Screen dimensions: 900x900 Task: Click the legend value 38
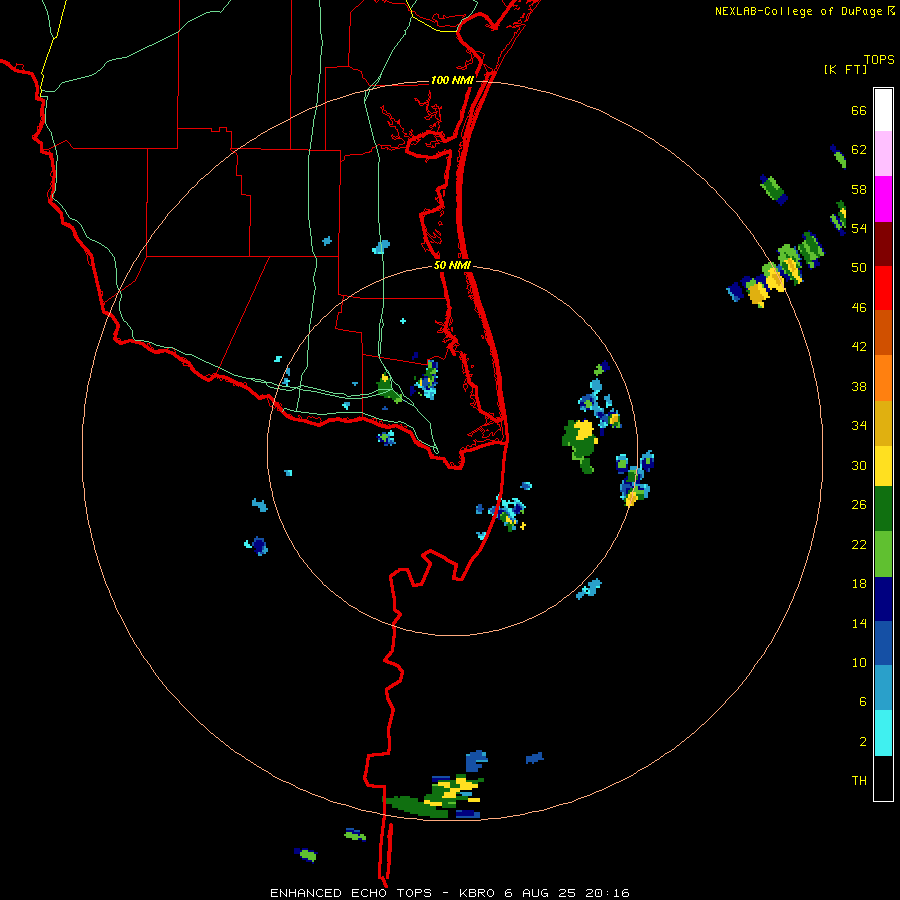click(x=859, y=386)
